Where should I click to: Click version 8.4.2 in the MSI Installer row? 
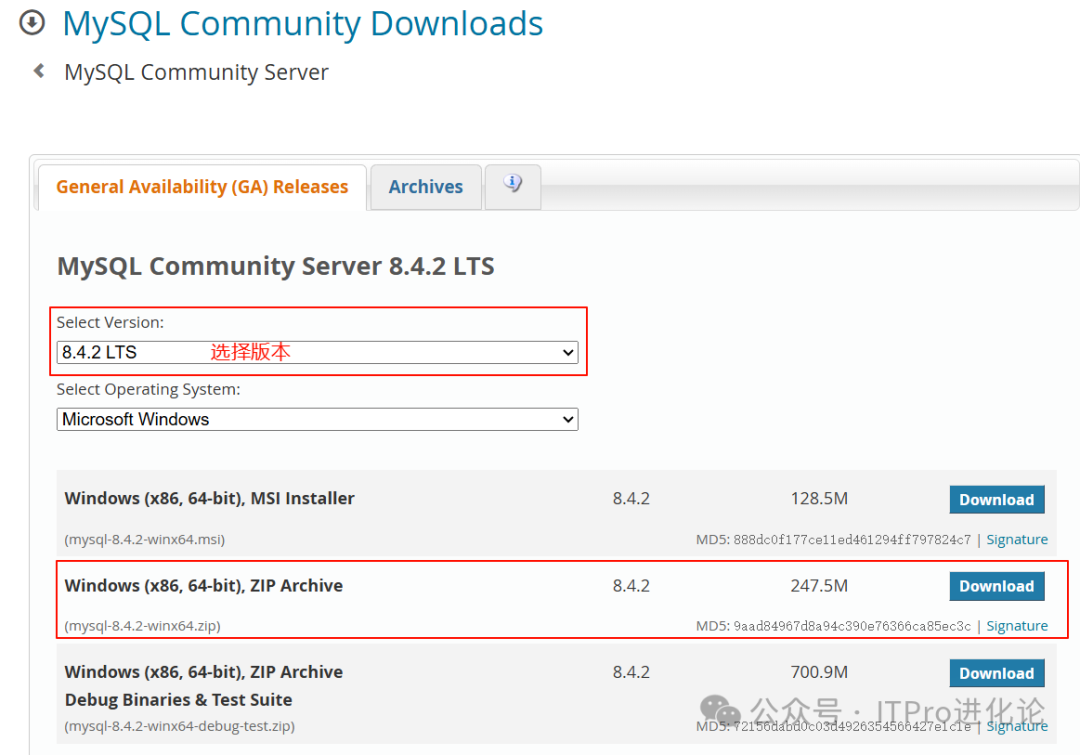coord(631,498)
